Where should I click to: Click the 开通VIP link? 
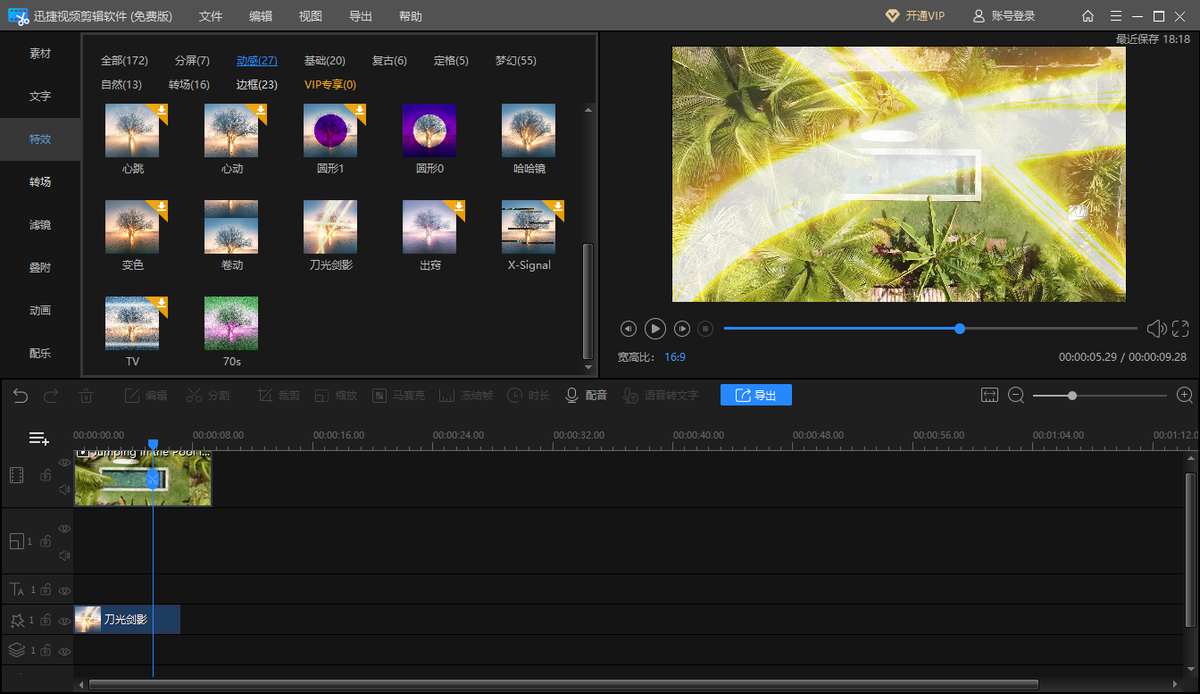[915, 16]
